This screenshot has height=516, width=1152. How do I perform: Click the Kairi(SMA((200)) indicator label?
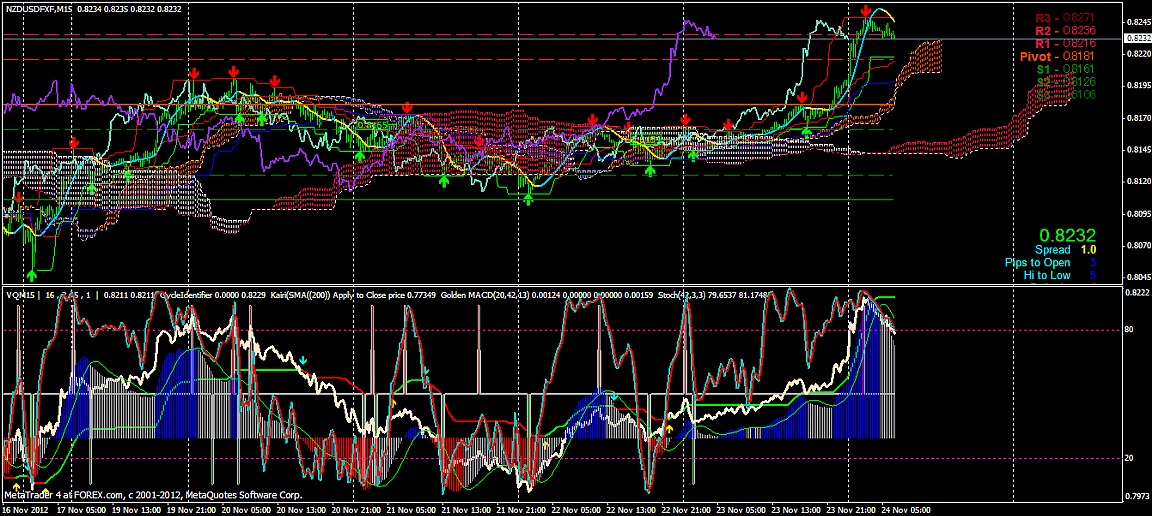[x=302, y=295]
